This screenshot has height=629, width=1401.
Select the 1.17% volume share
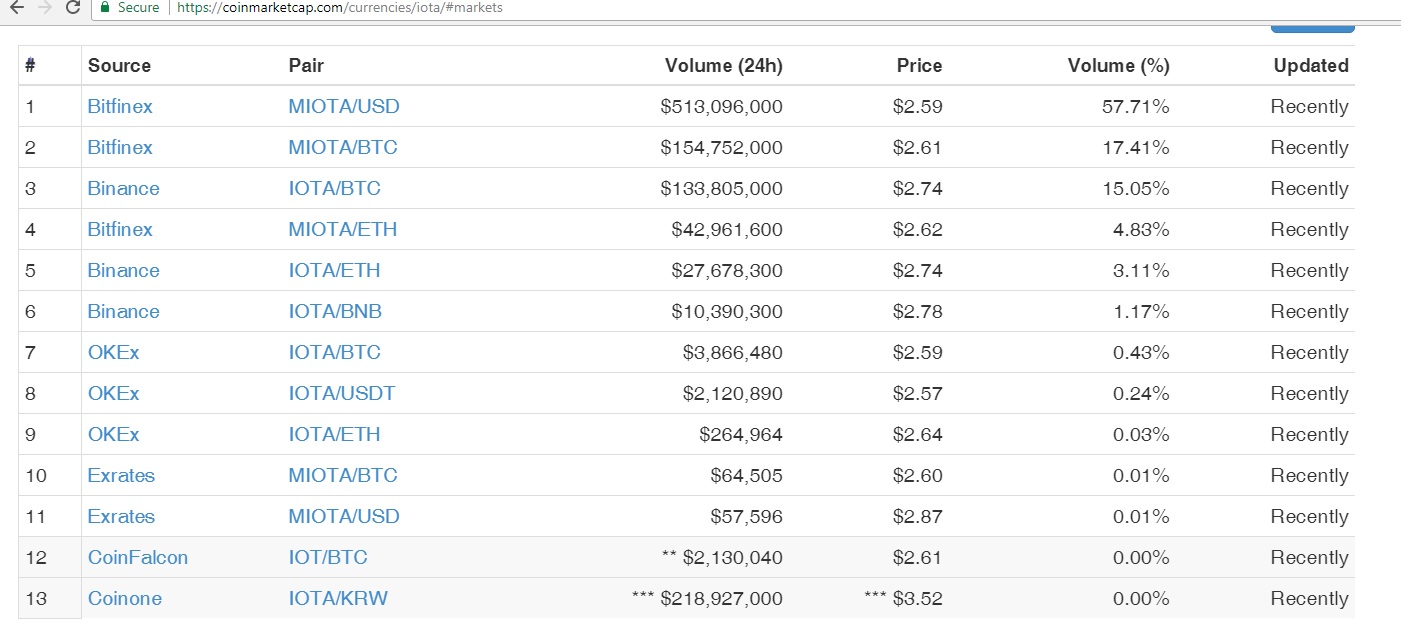click(x=1141, y=311)
